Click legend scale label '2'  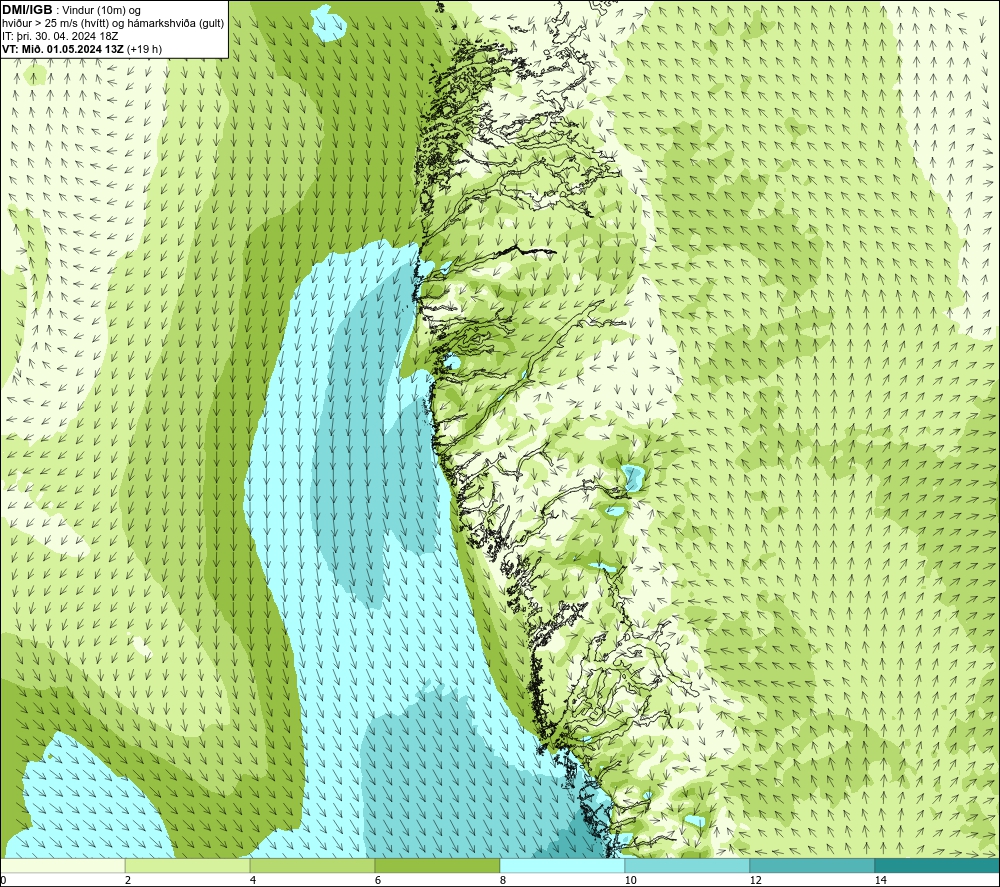[x=128, y=880]
